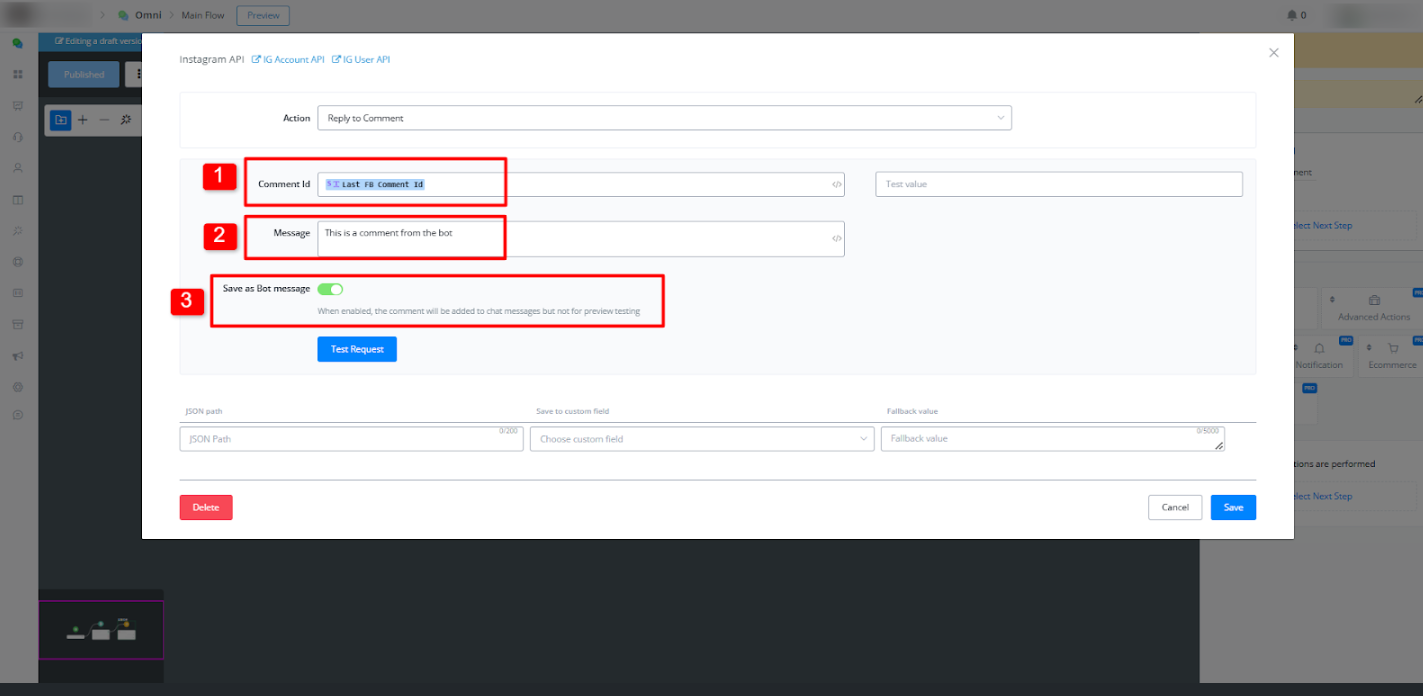Screen dimensions: 1423x696
Task: Click the zoom in plus icon
Action: (x=83, y=120)
